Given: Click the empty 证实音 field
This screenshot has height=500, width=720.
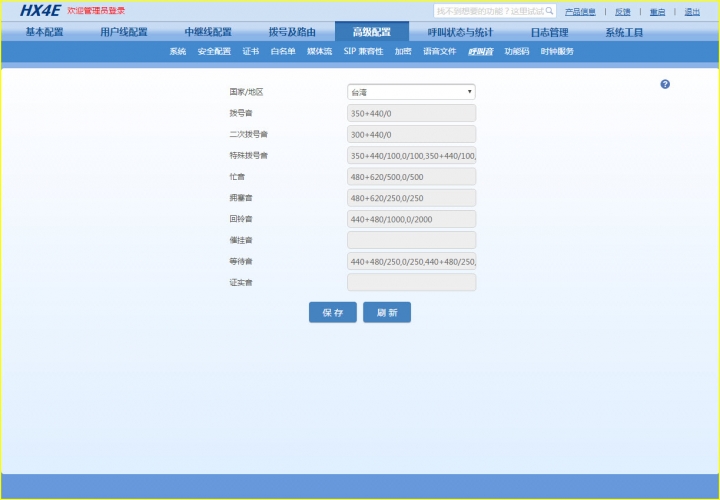Looking at the screenshot, I should 411,282.
